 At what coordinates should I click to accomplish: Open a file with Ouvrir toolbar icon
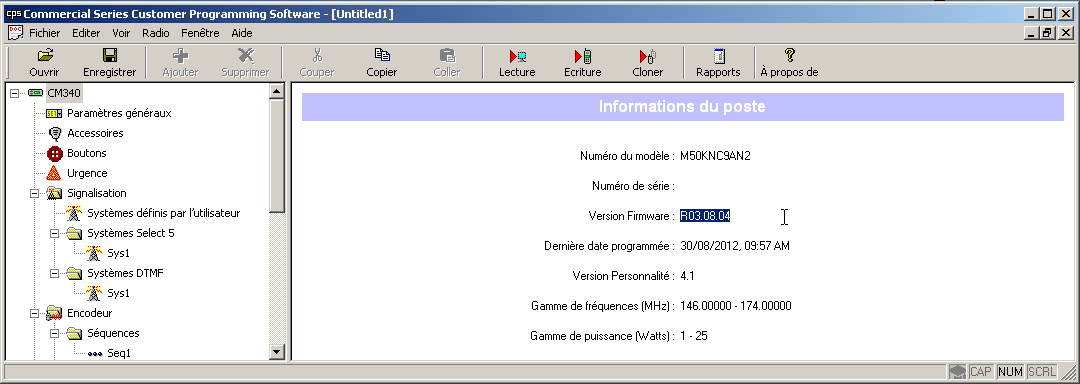pyautogui.click(x=44, y=56)
